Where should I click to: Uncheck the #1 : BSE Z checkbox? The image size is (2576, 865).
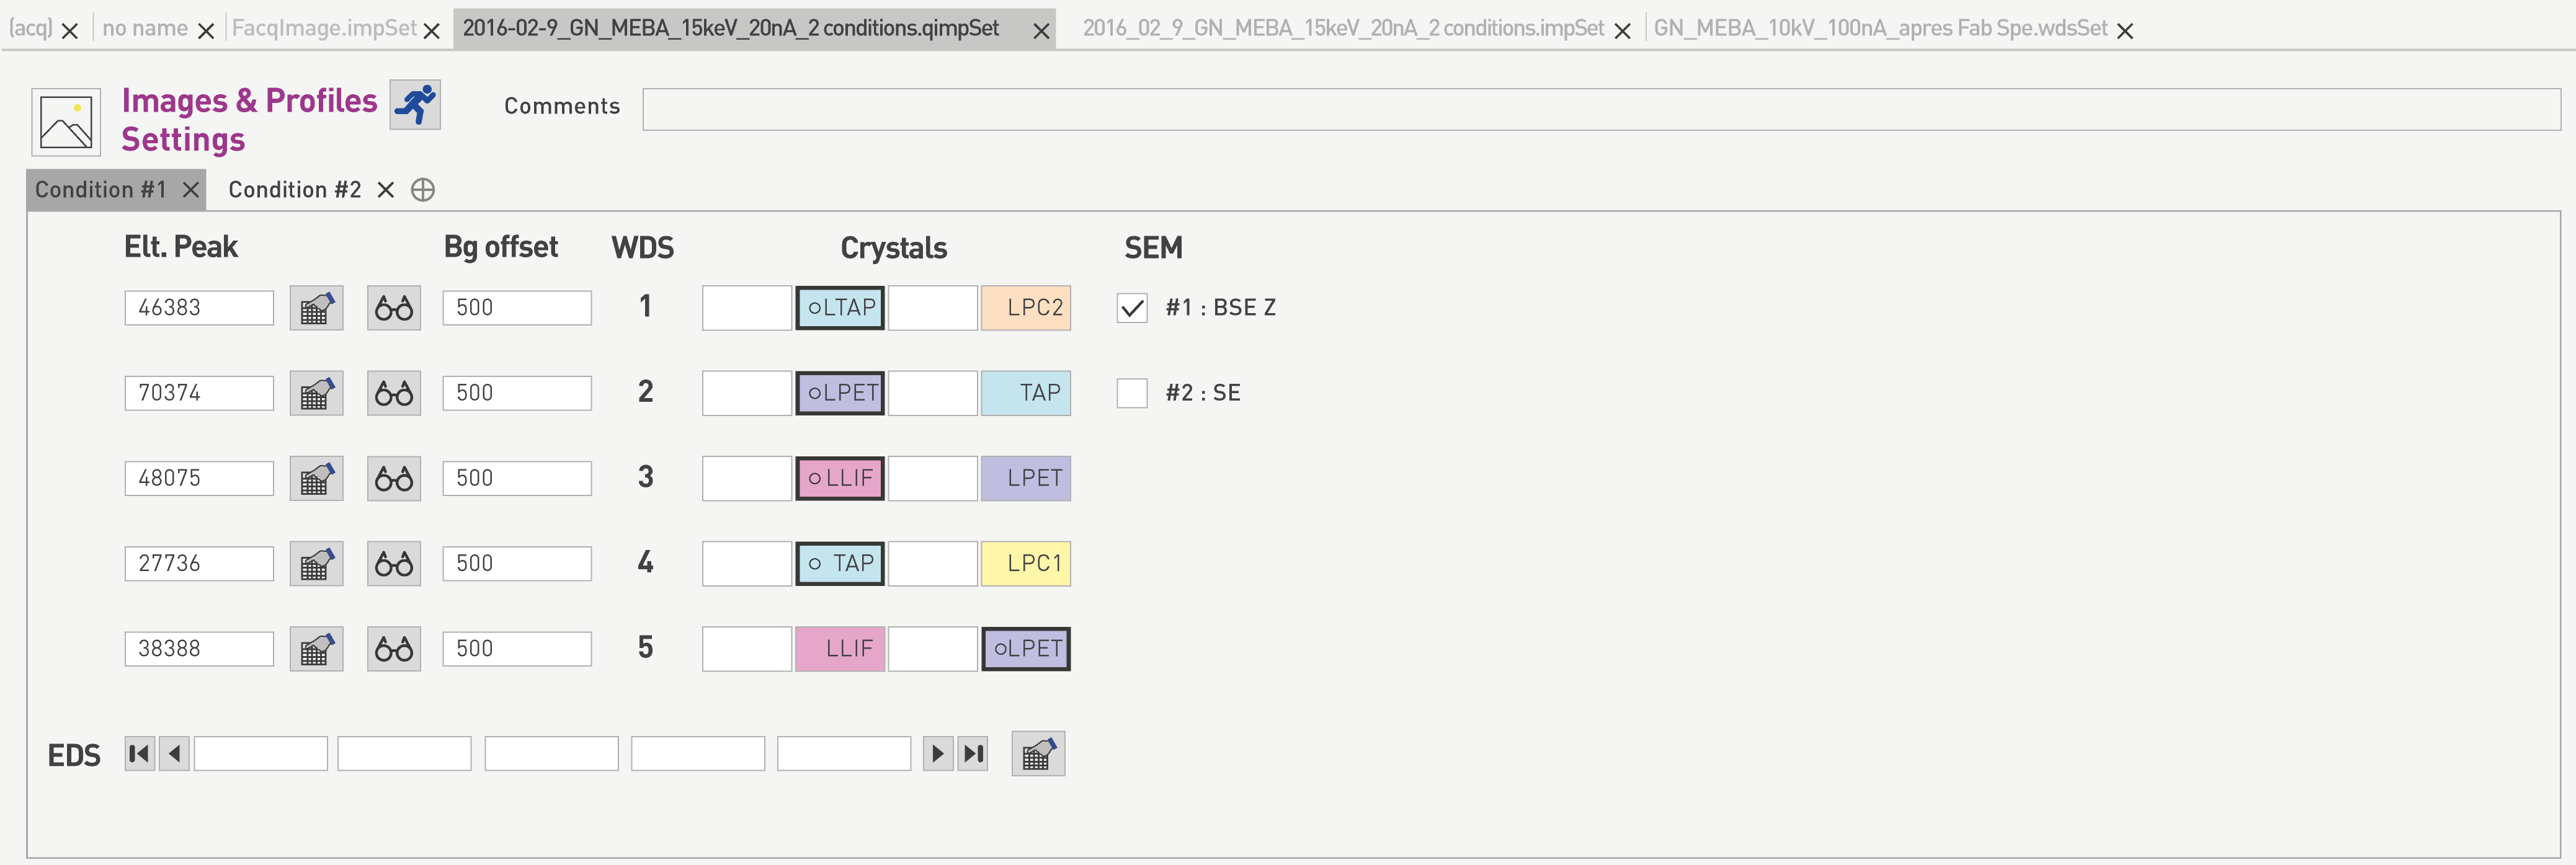click(x=1131, y=308)
